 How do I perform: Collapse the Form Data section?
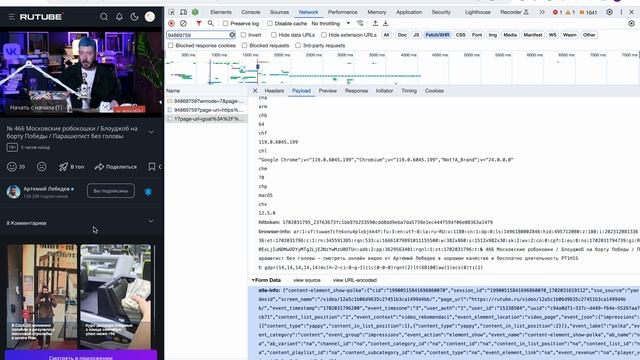[253, 280]
